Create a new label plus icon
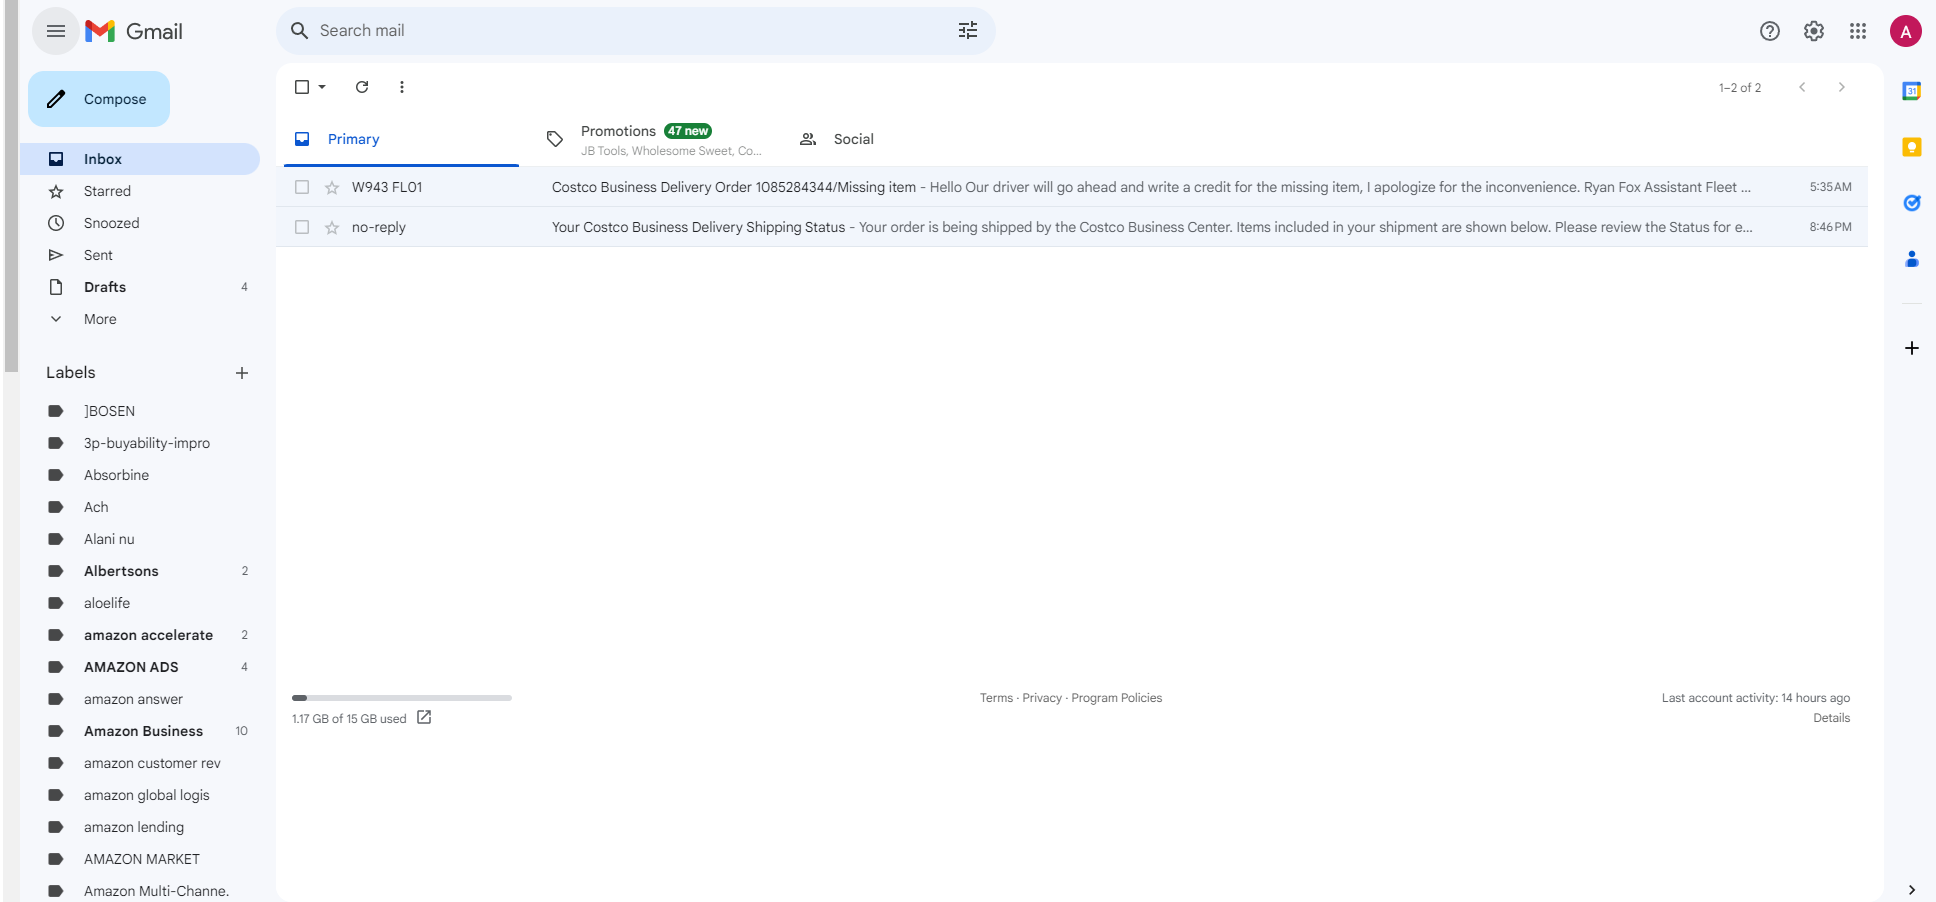This screenshot has width=1936, height=902. pos(242,373)
